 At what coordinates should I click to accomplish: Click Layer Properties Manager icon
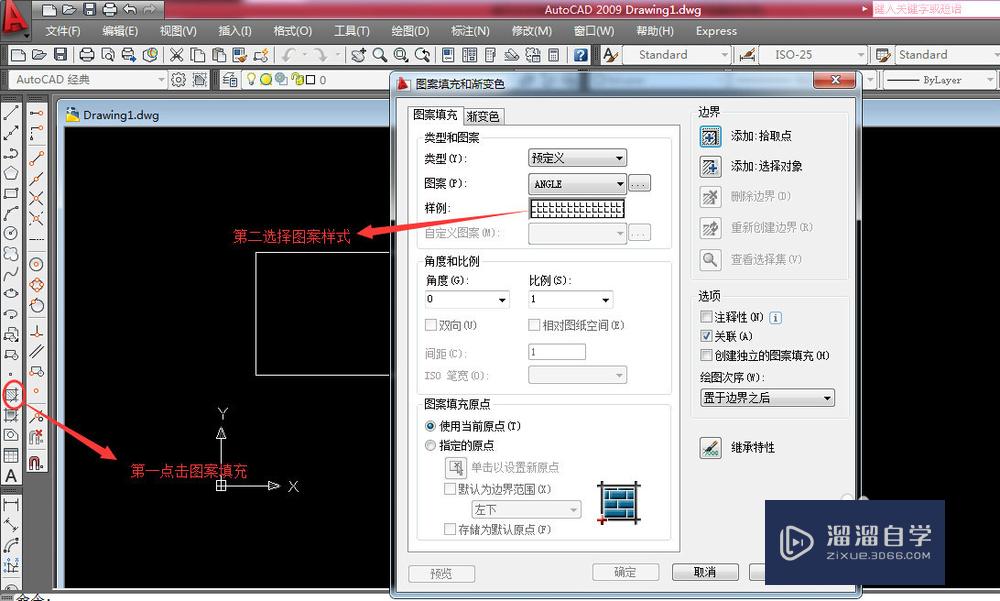pos(230,80)
